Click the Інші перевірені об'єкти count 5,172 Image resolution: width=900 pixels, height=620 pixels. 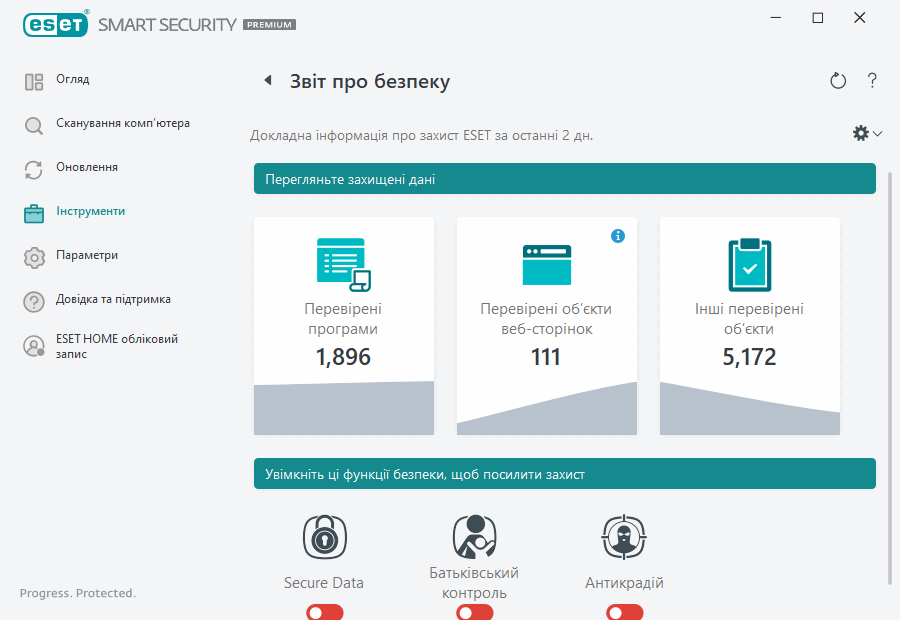749,356
